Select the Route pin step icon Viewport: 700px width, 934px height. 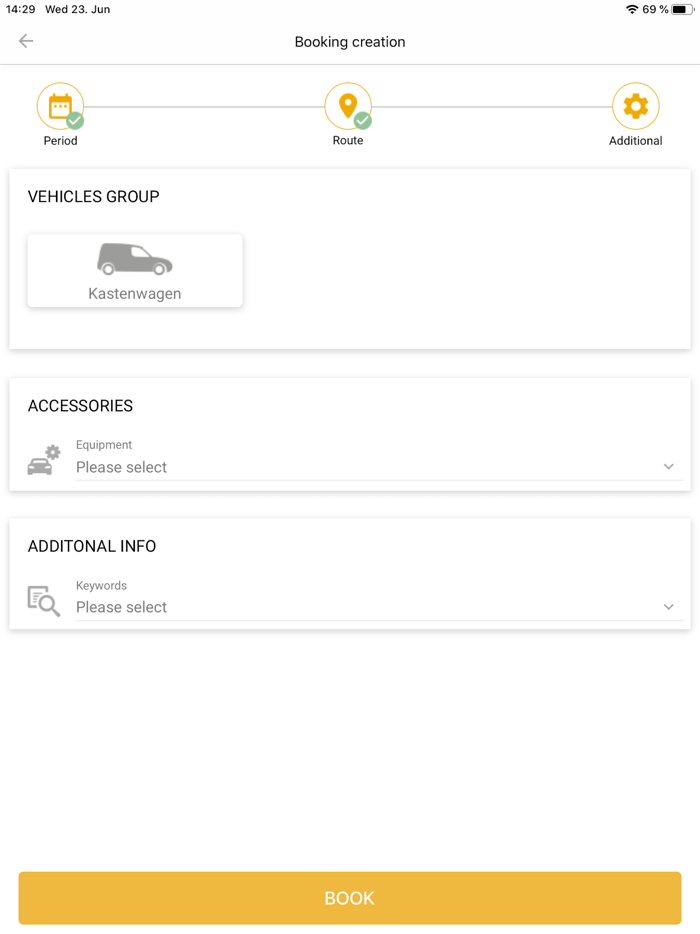click(348, 105)
